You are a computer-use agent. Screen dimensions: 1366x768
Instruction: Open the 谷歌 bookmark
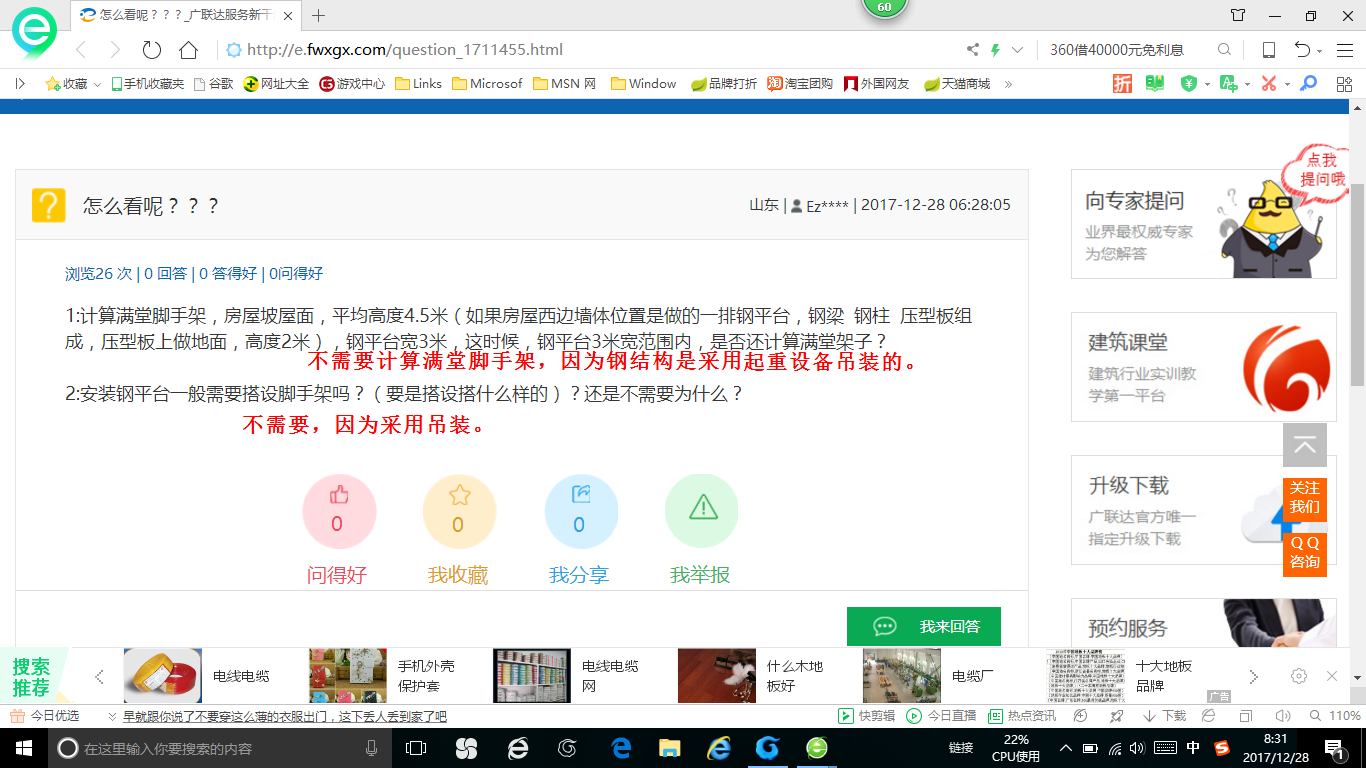213,84
